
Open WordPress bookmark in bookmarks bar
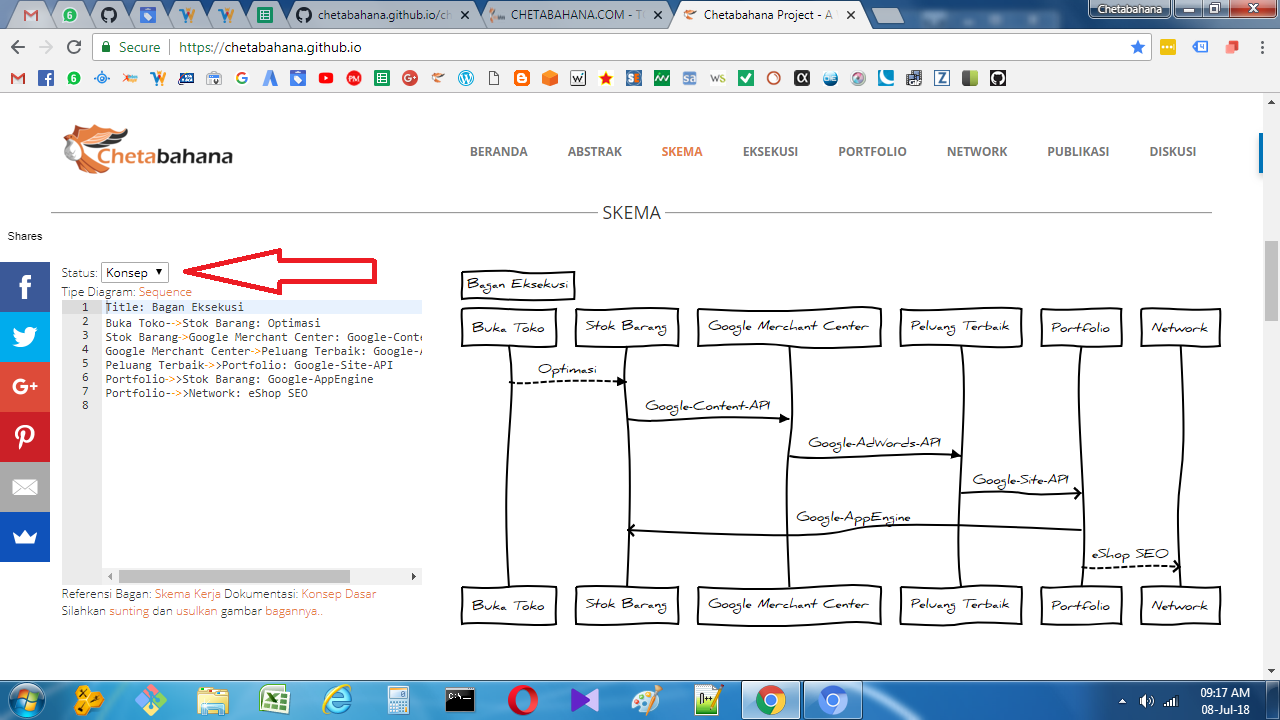click(466, 78)
